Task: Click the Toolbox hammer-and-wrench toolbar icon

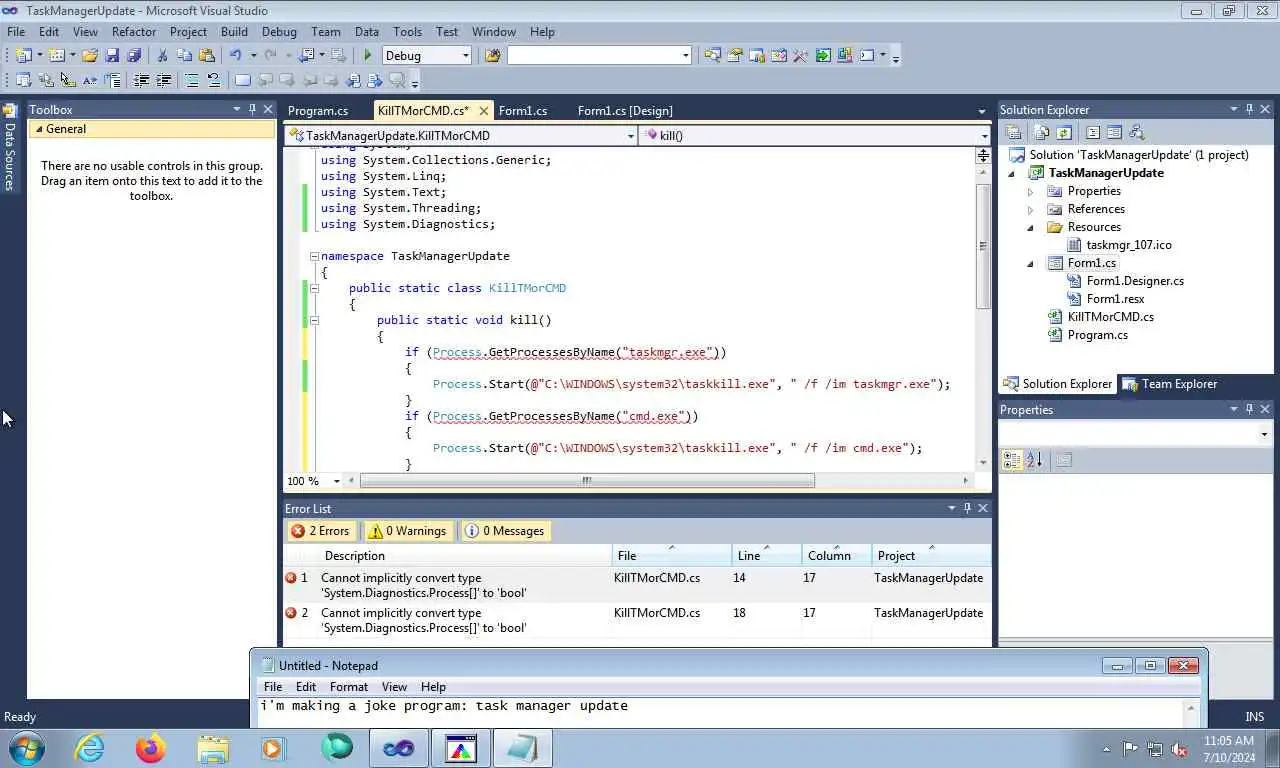Action: click(800, 56)
